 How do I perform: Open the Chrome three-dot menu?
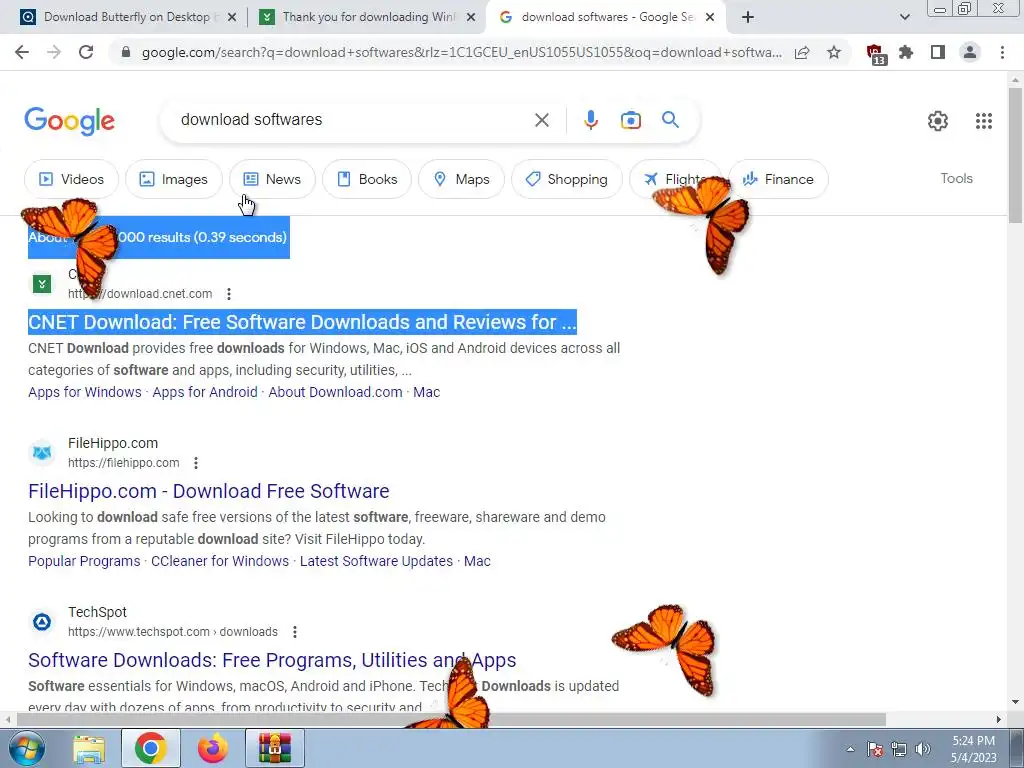pyautogui.click(x=1002, y=52)
